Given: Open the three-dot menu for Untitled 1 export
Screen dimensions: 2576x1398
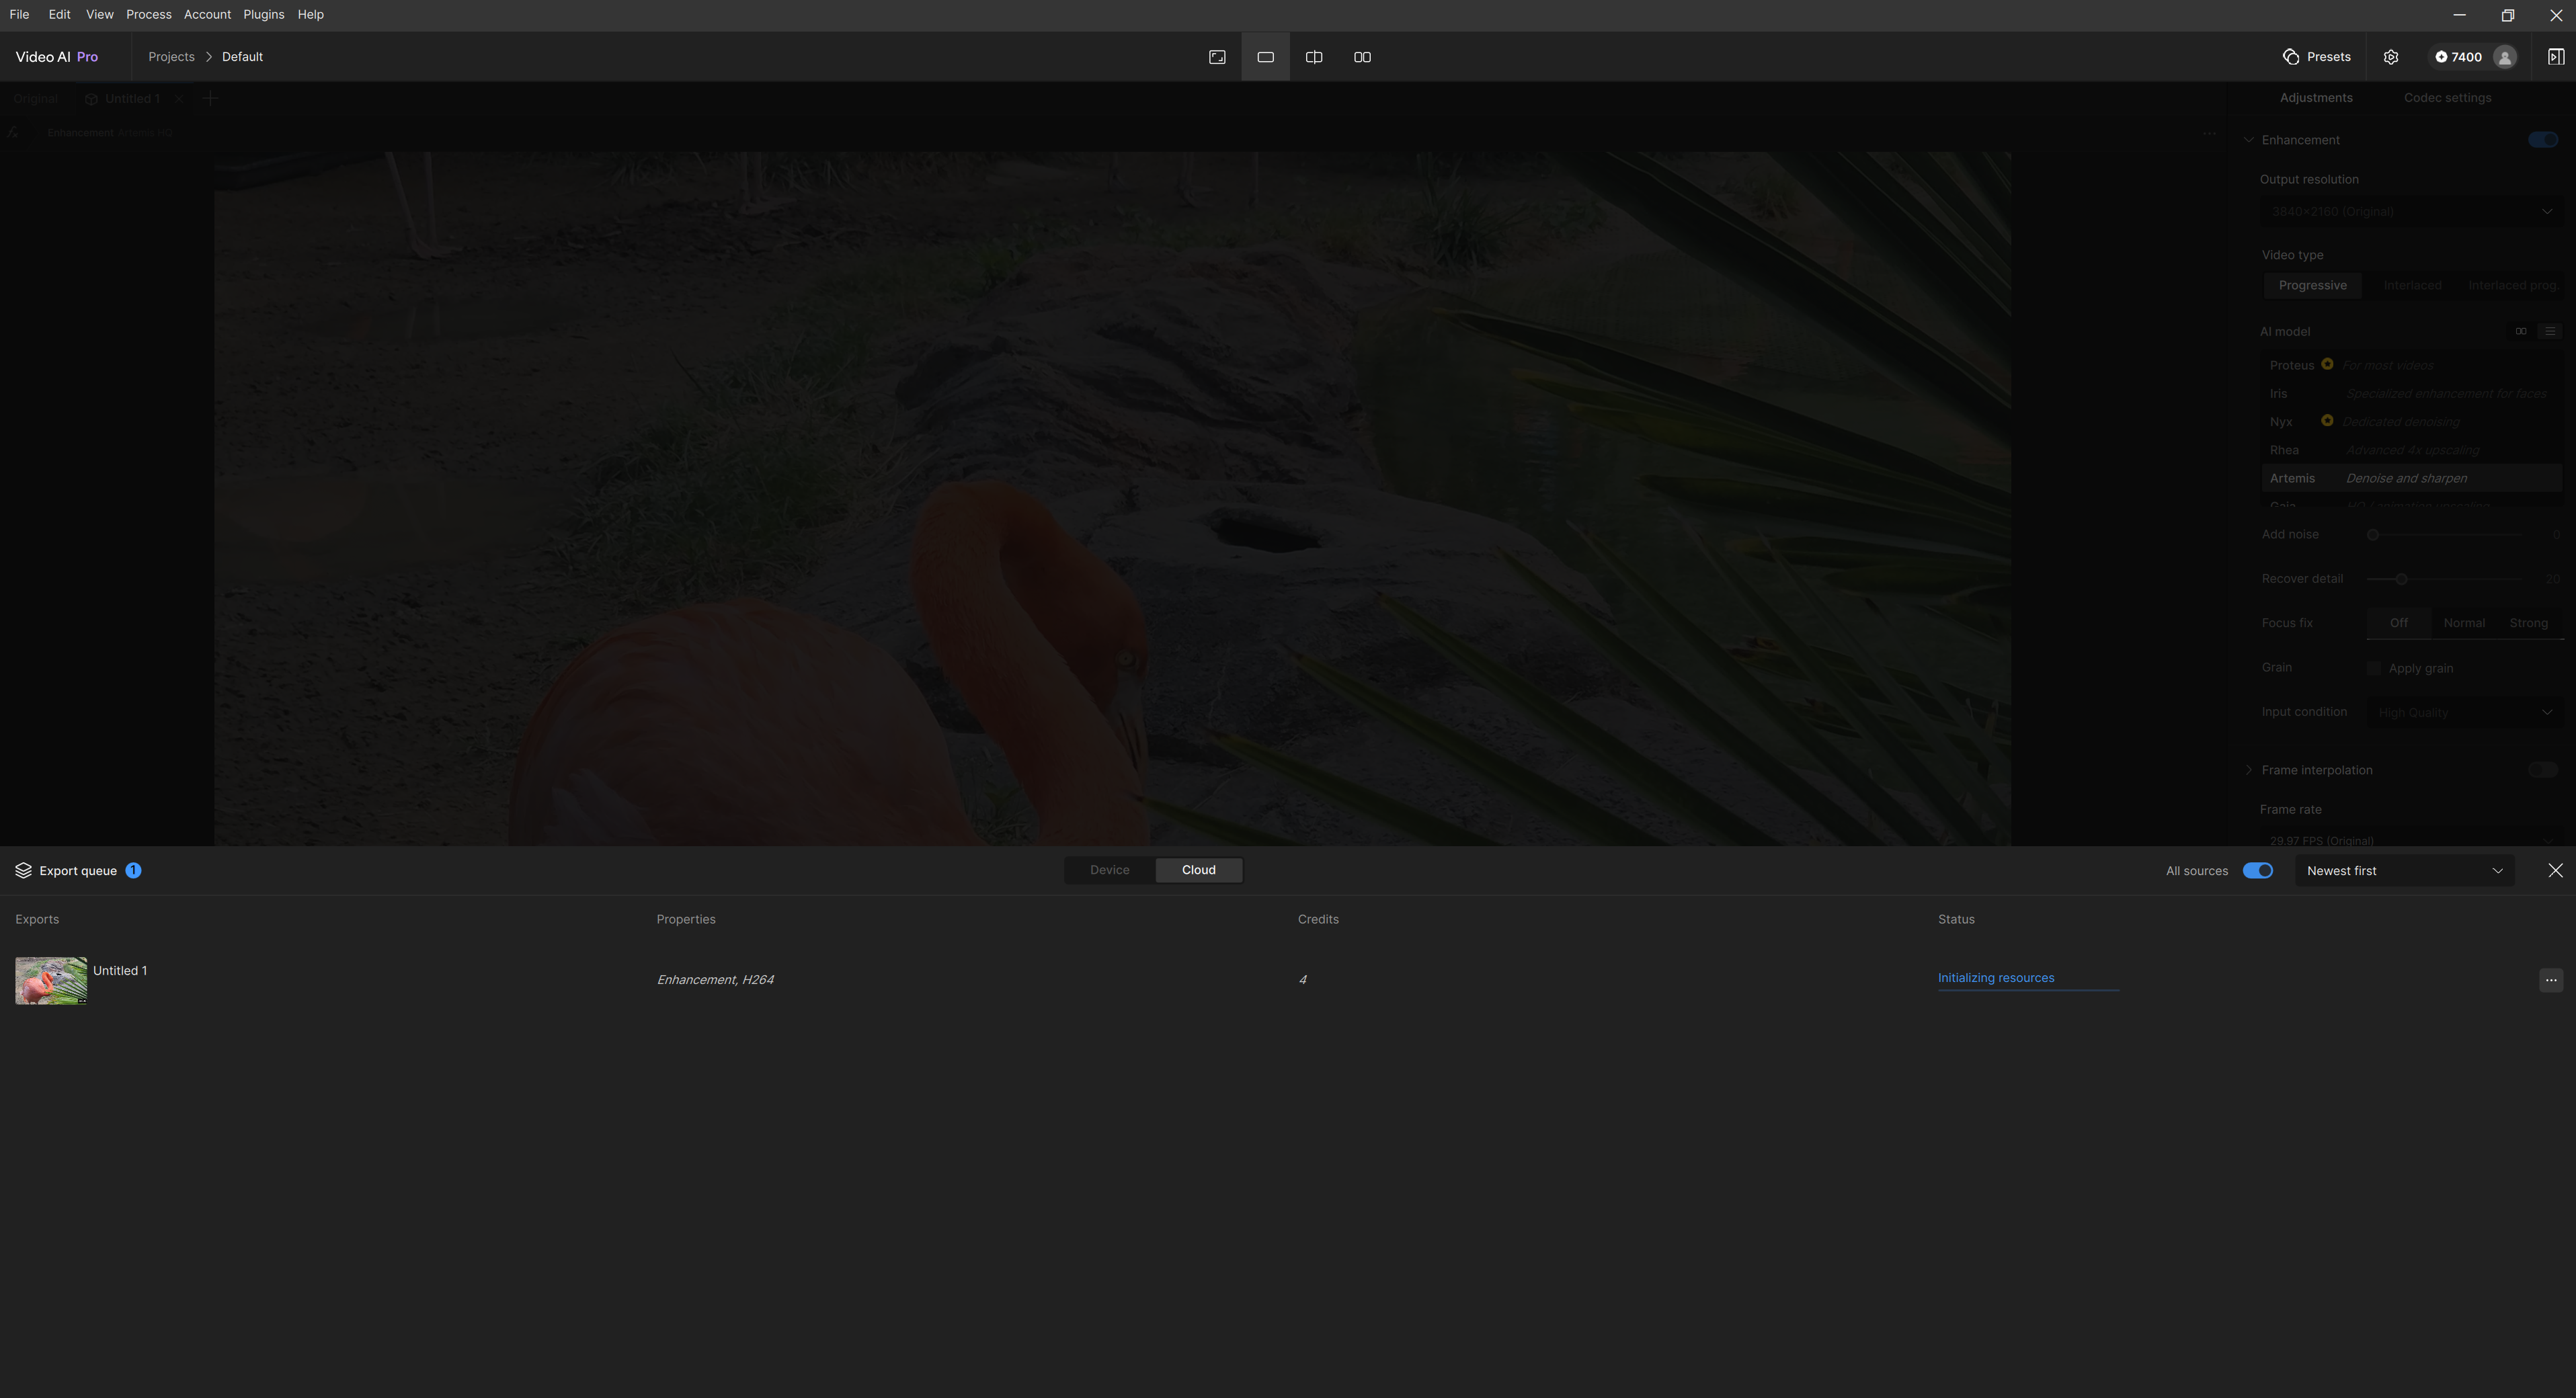Looking at the screenshot, I should [x=2551, y=980].
